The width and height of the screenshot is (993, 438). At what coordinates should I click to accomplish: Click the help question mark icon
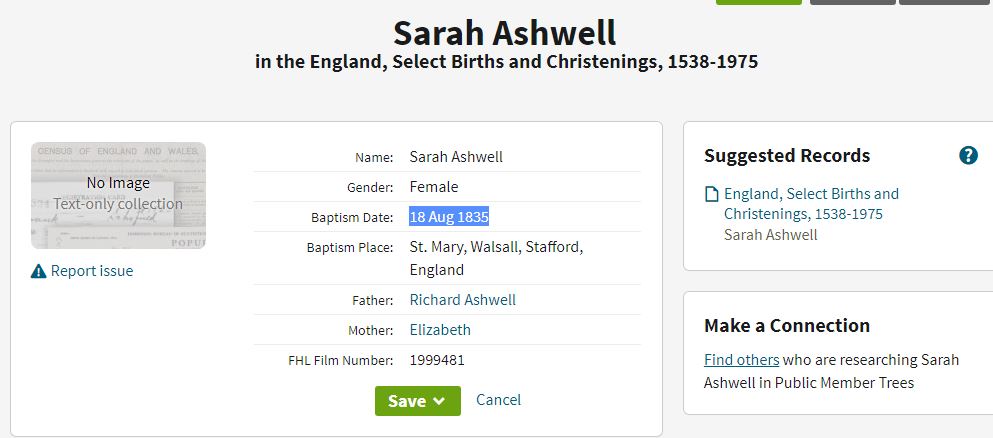click(968, 155)
